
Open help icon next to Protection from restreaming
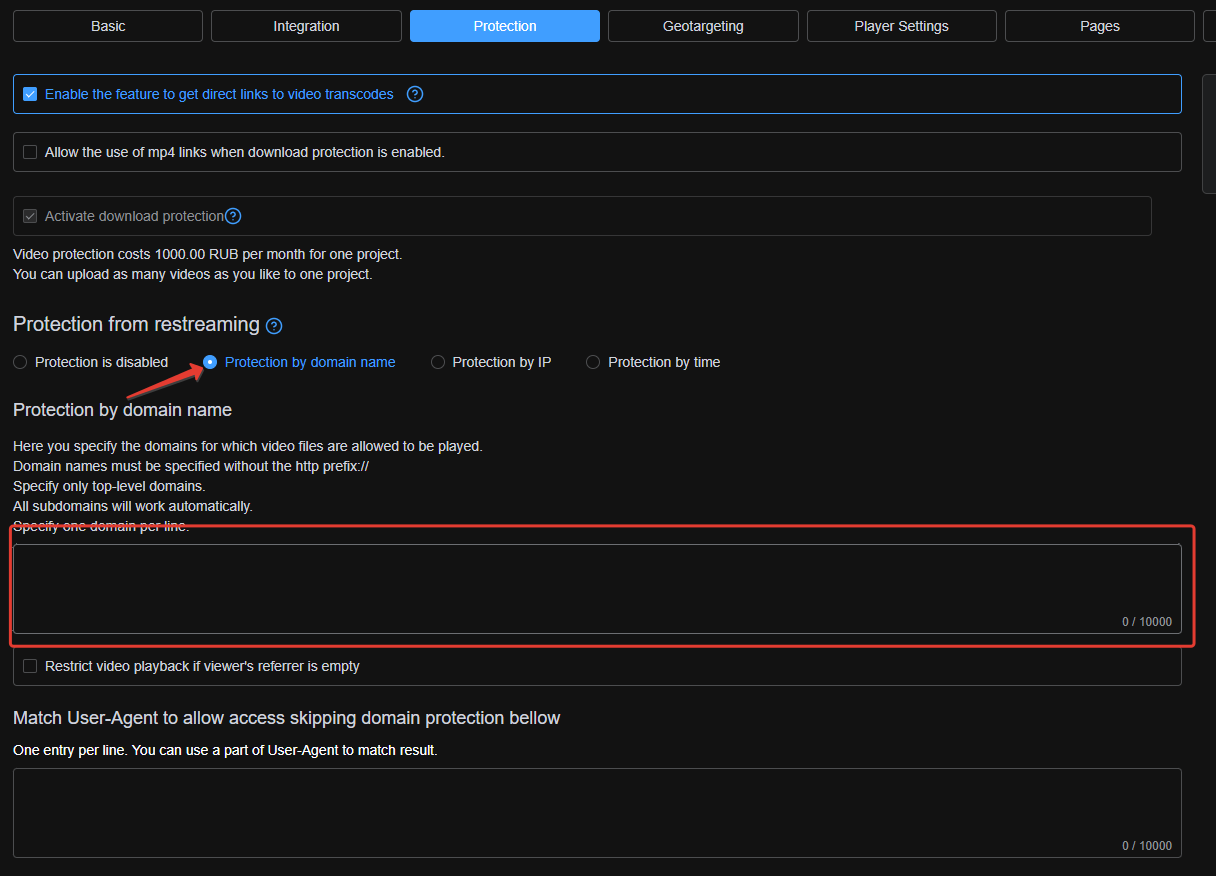[x=274, y=326]
